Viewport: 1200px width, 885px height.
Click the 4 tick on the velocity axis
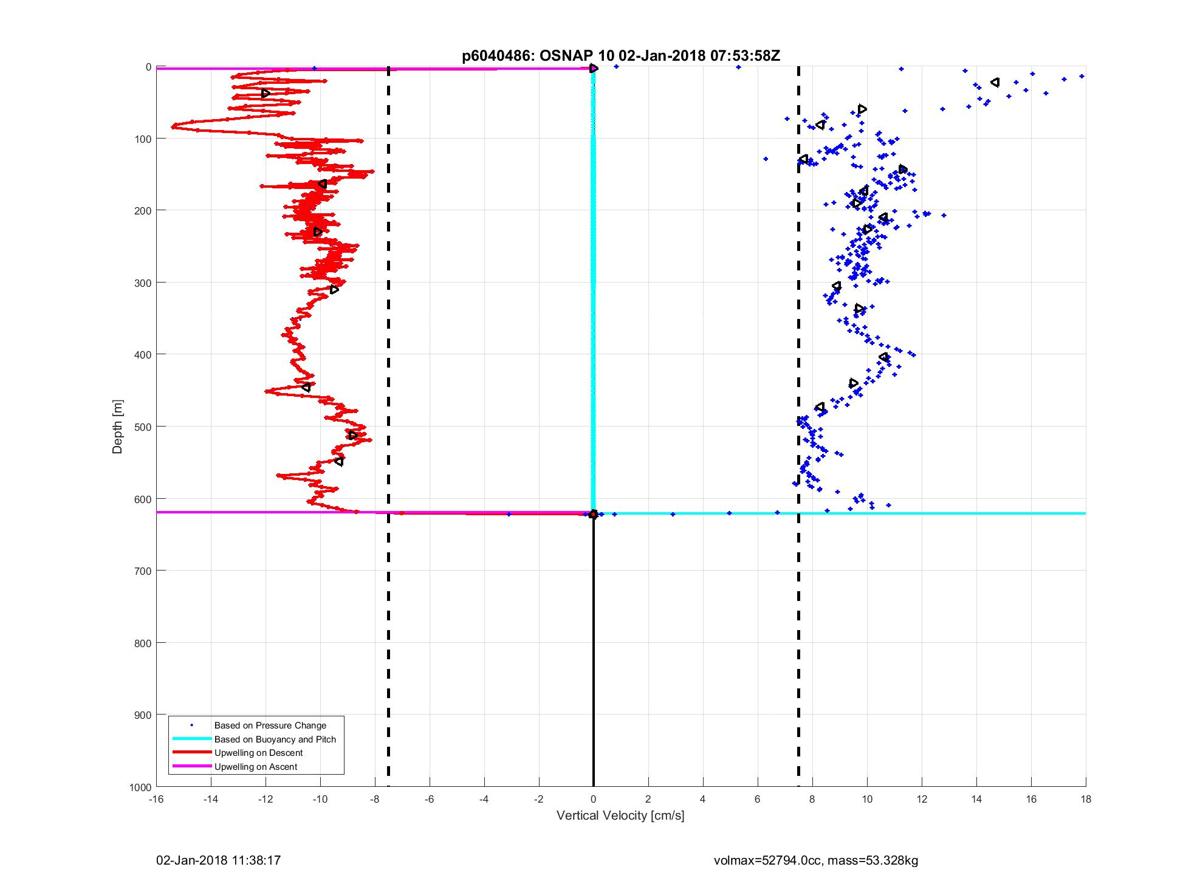pos(703,799)
